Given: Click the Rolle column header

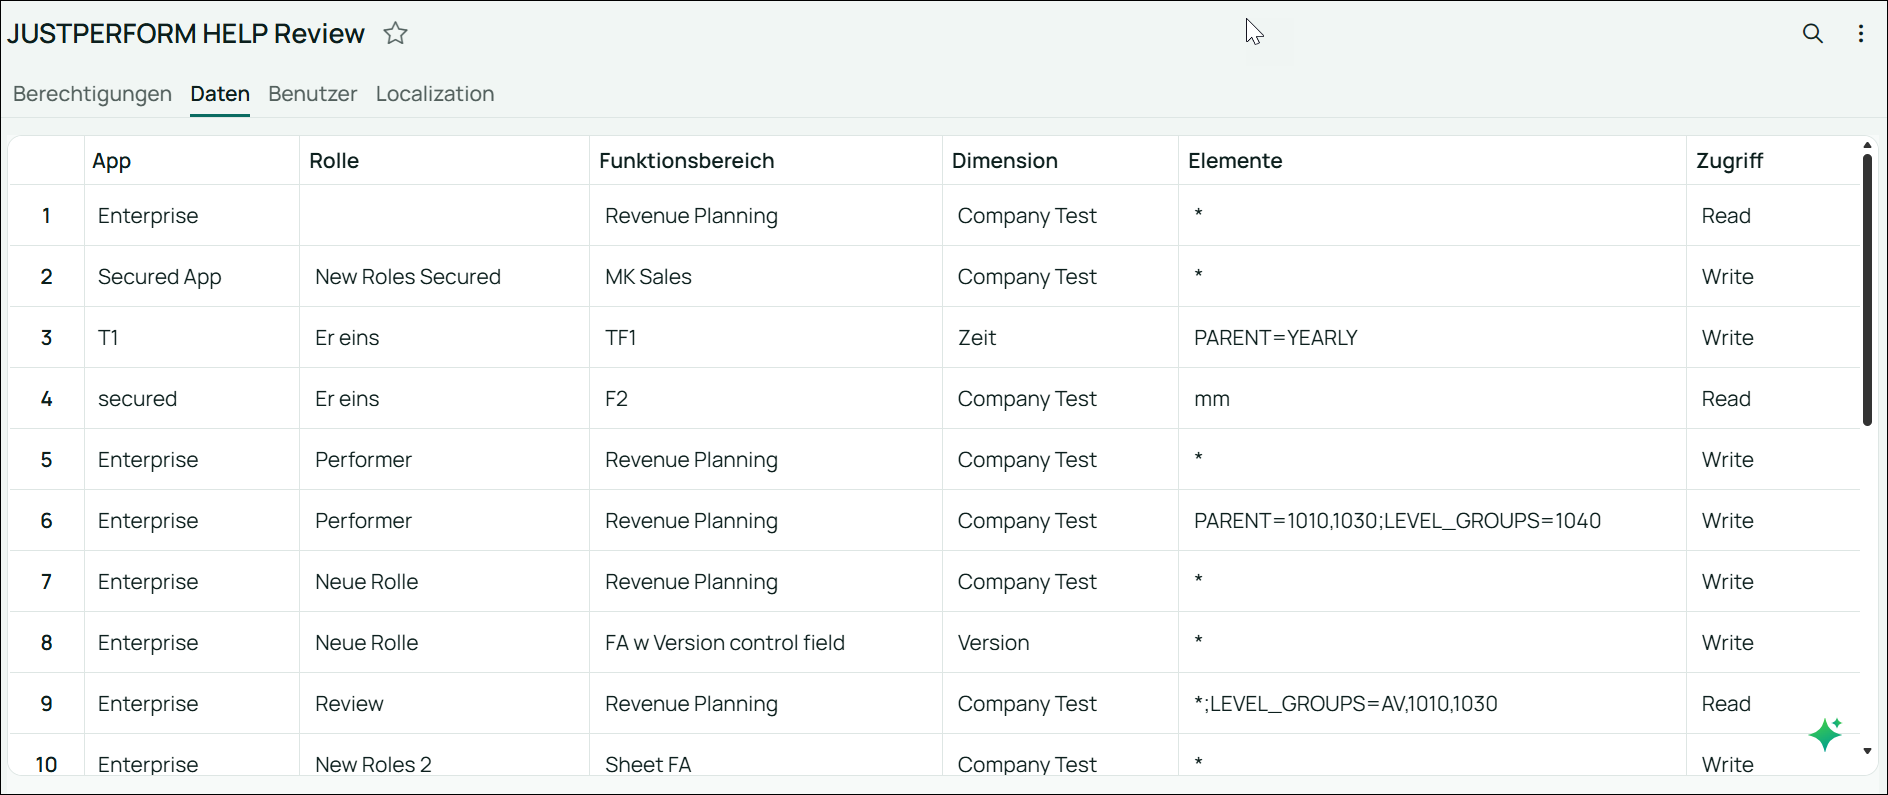Looking at the screenshot, I should (444, 161).
